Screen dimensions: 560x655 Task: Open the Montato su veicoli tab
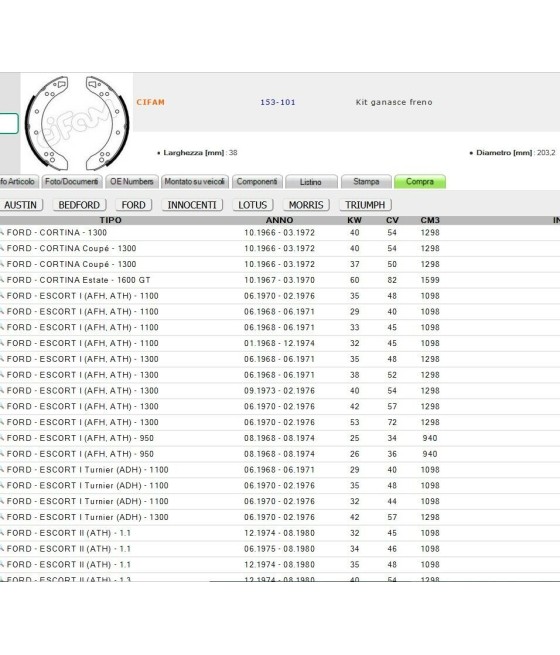(195, 182)
